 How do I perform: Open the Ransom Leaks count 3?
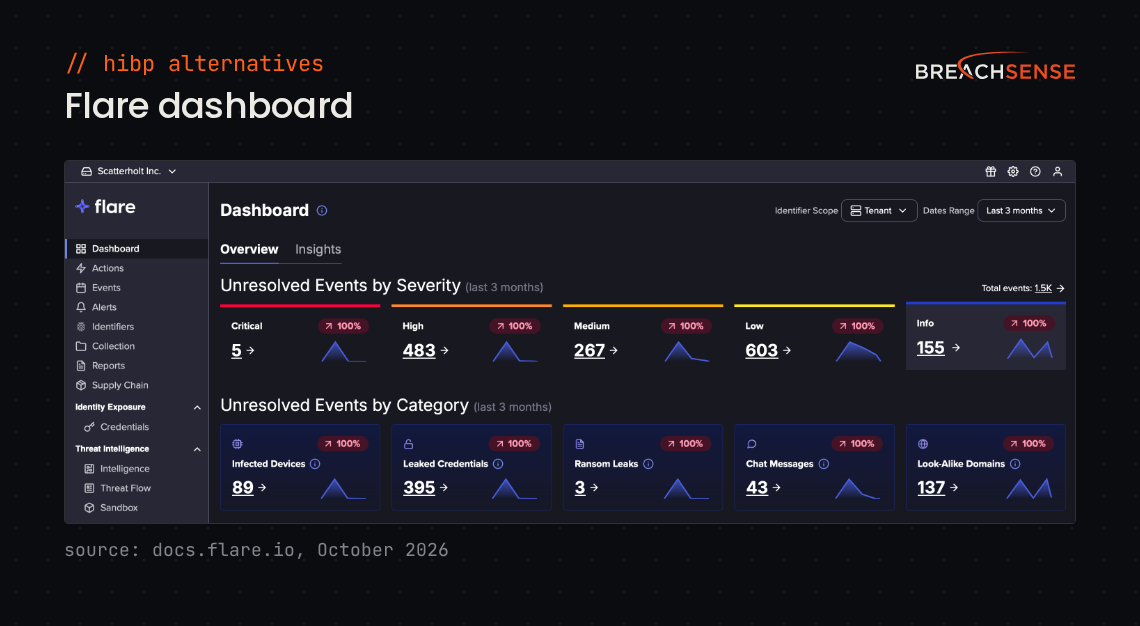point(580,488)
